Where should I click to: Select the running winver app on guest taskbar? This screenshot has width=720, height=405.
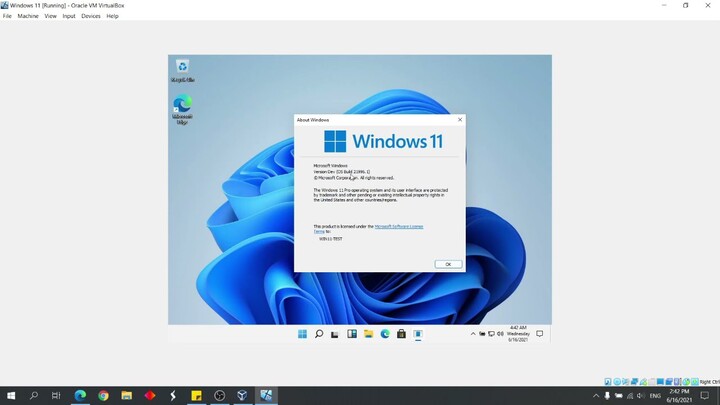pos(418,334)
